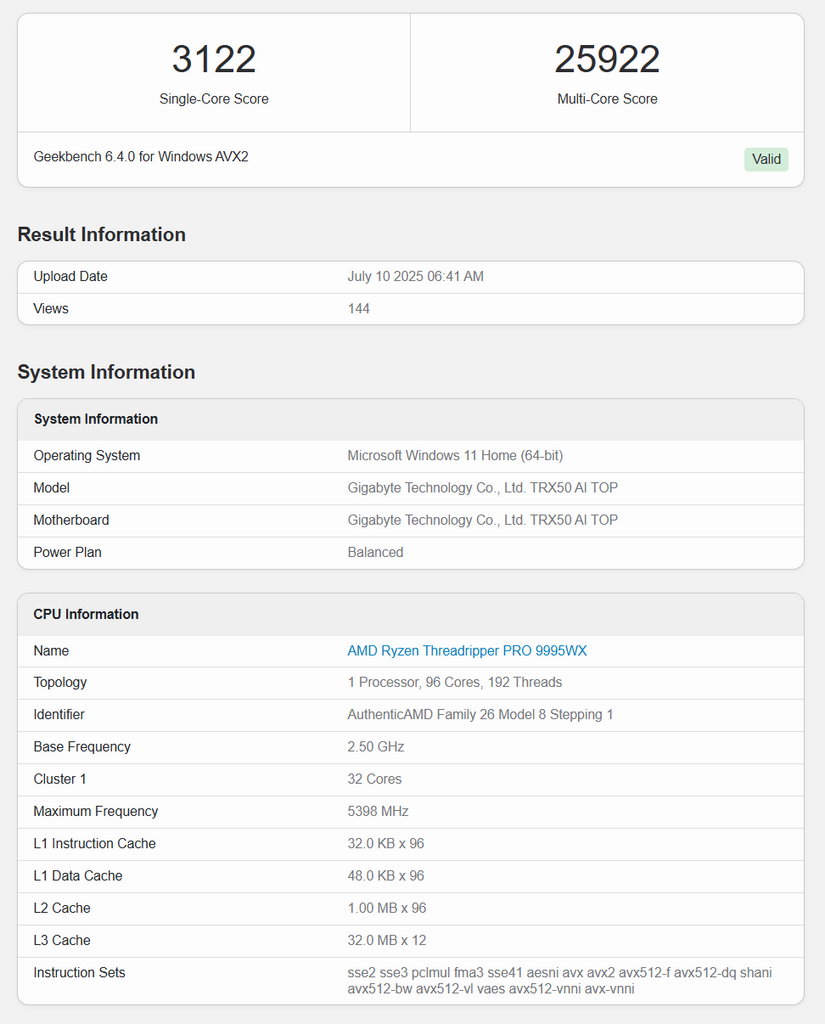Click the Motherboard row's Gigabyte TRX50 AI TOP value
This screenshot has height=1024, width=825.
(482, 520)
